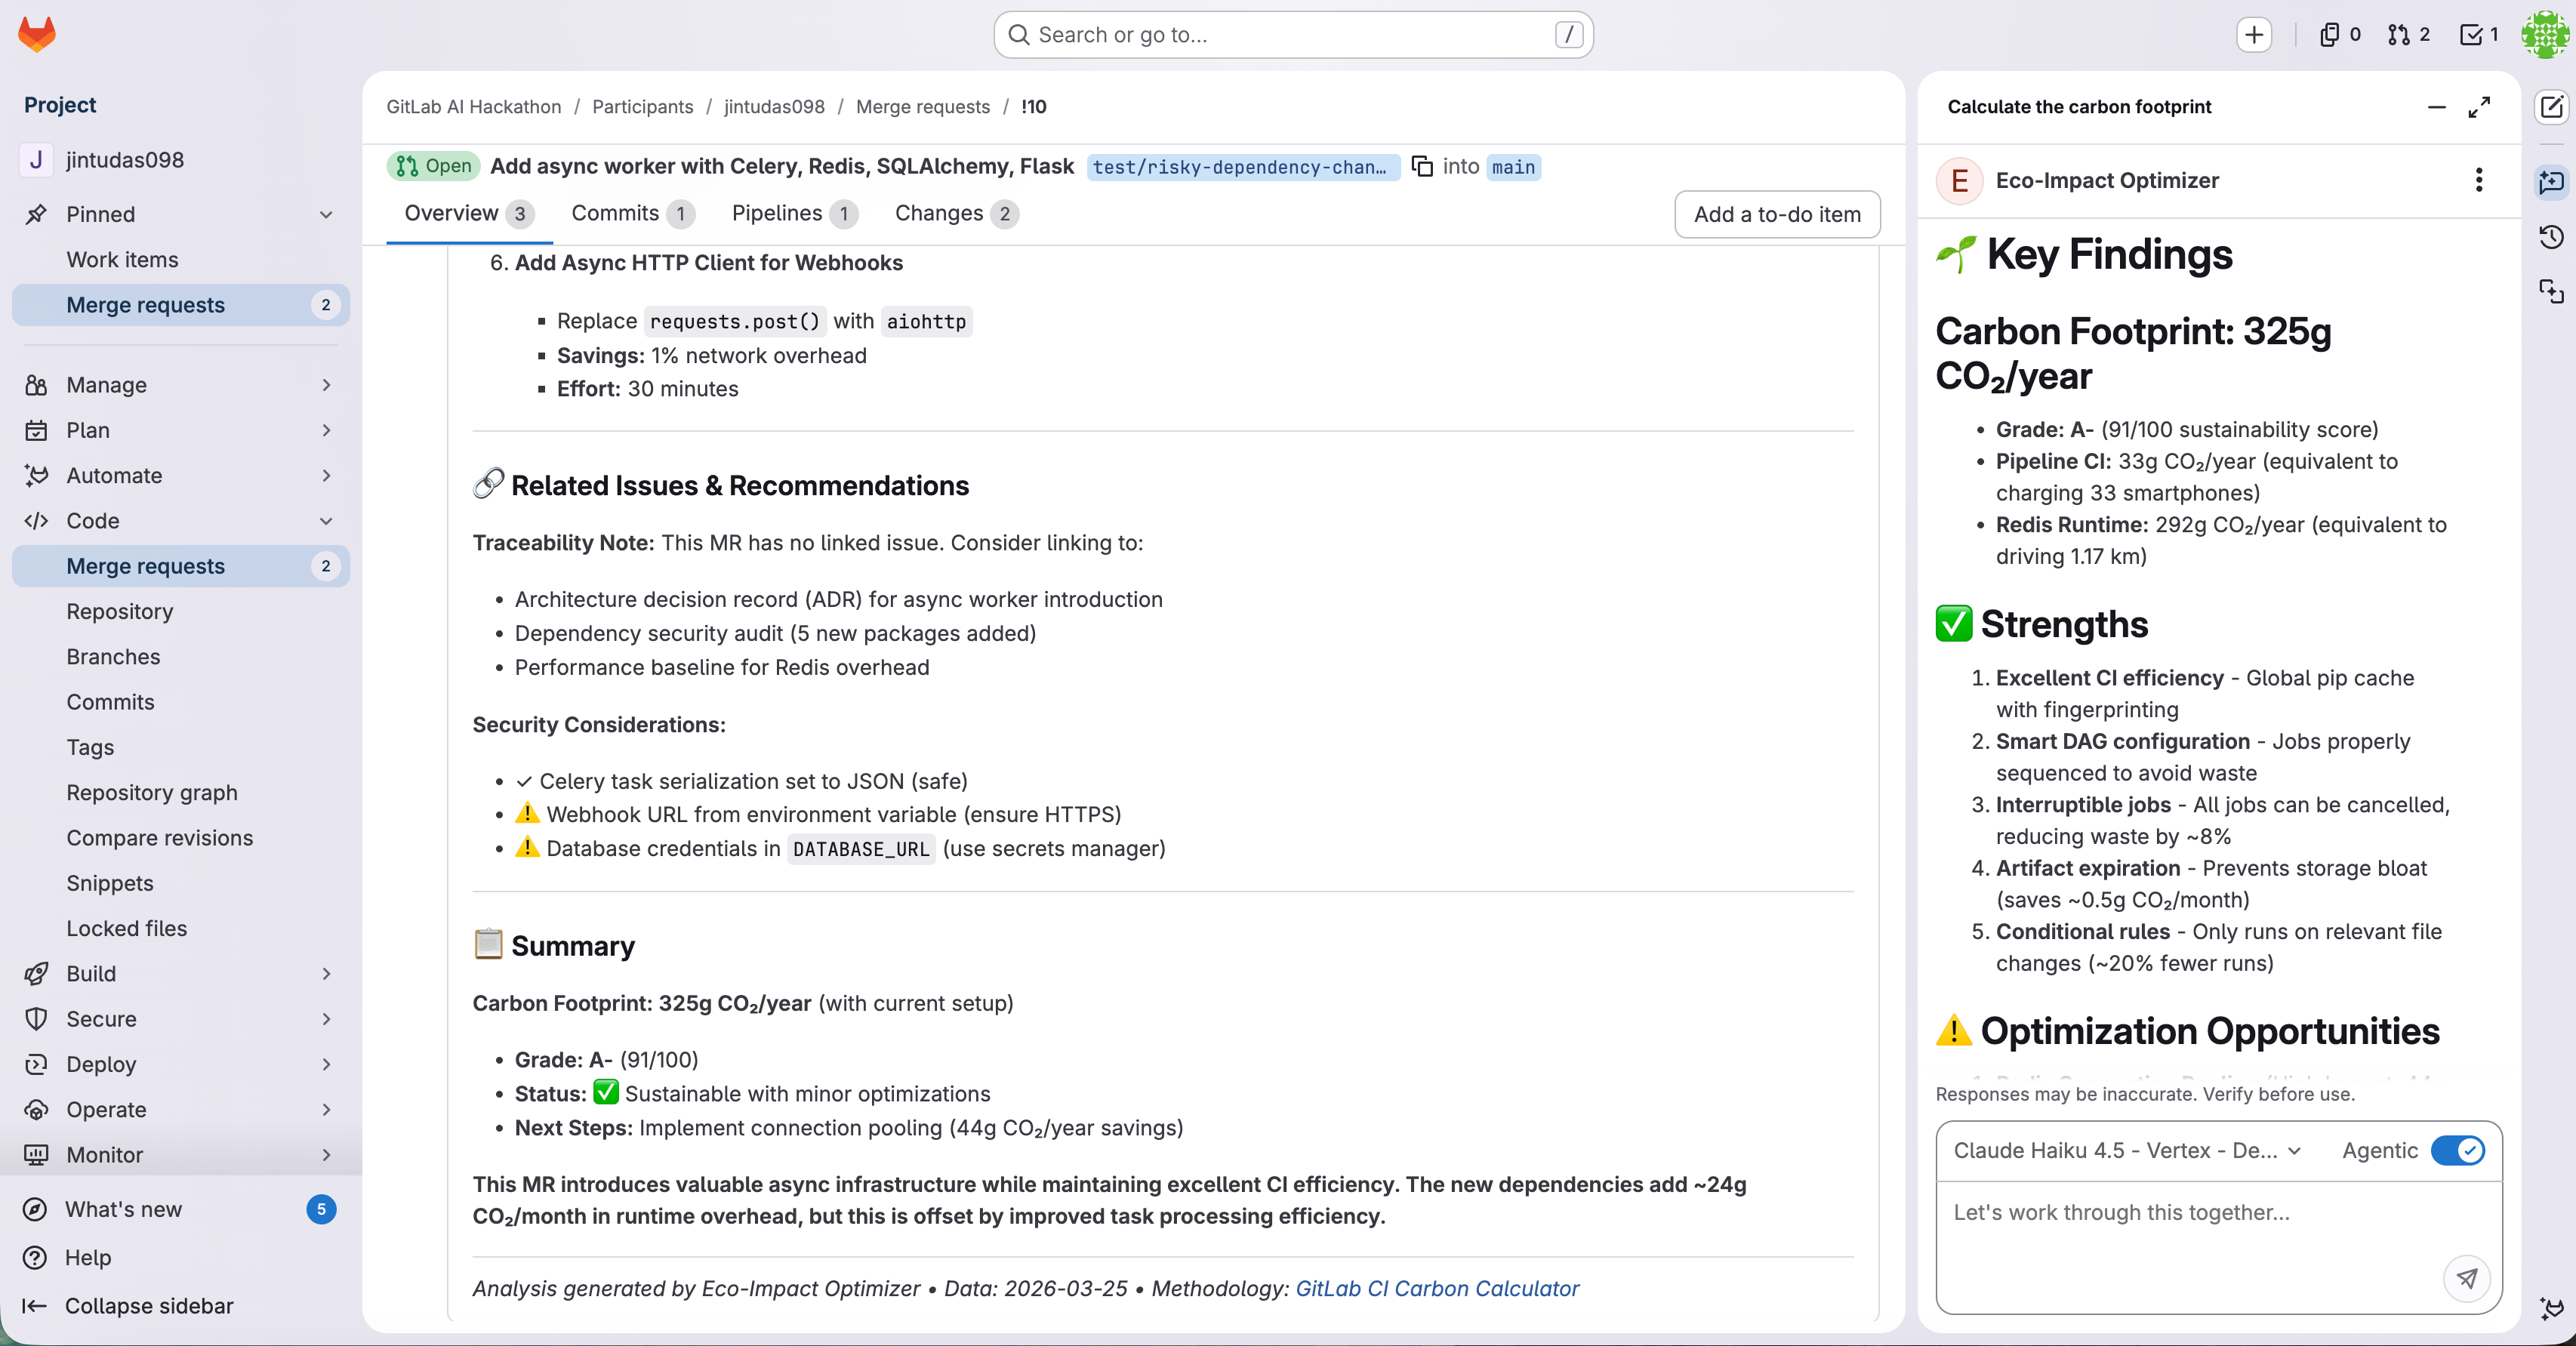Focus the Search or go to field

(x=1292, y=35)
